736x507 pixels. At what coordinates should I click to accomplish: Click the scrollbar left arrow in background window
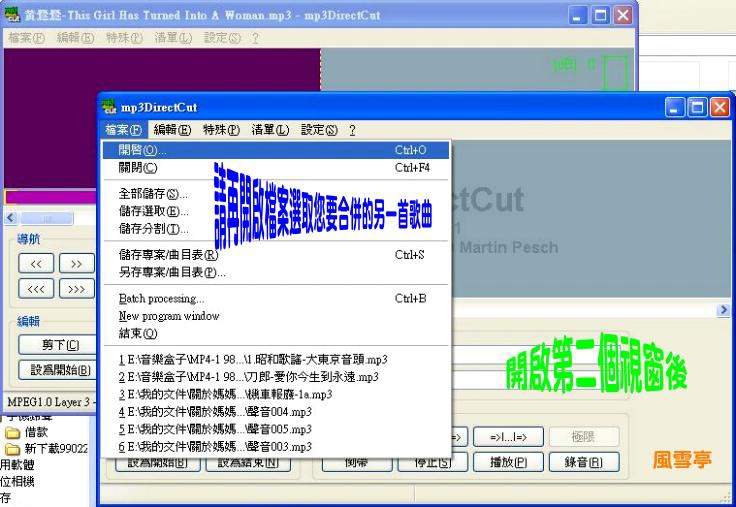(11, 218)
